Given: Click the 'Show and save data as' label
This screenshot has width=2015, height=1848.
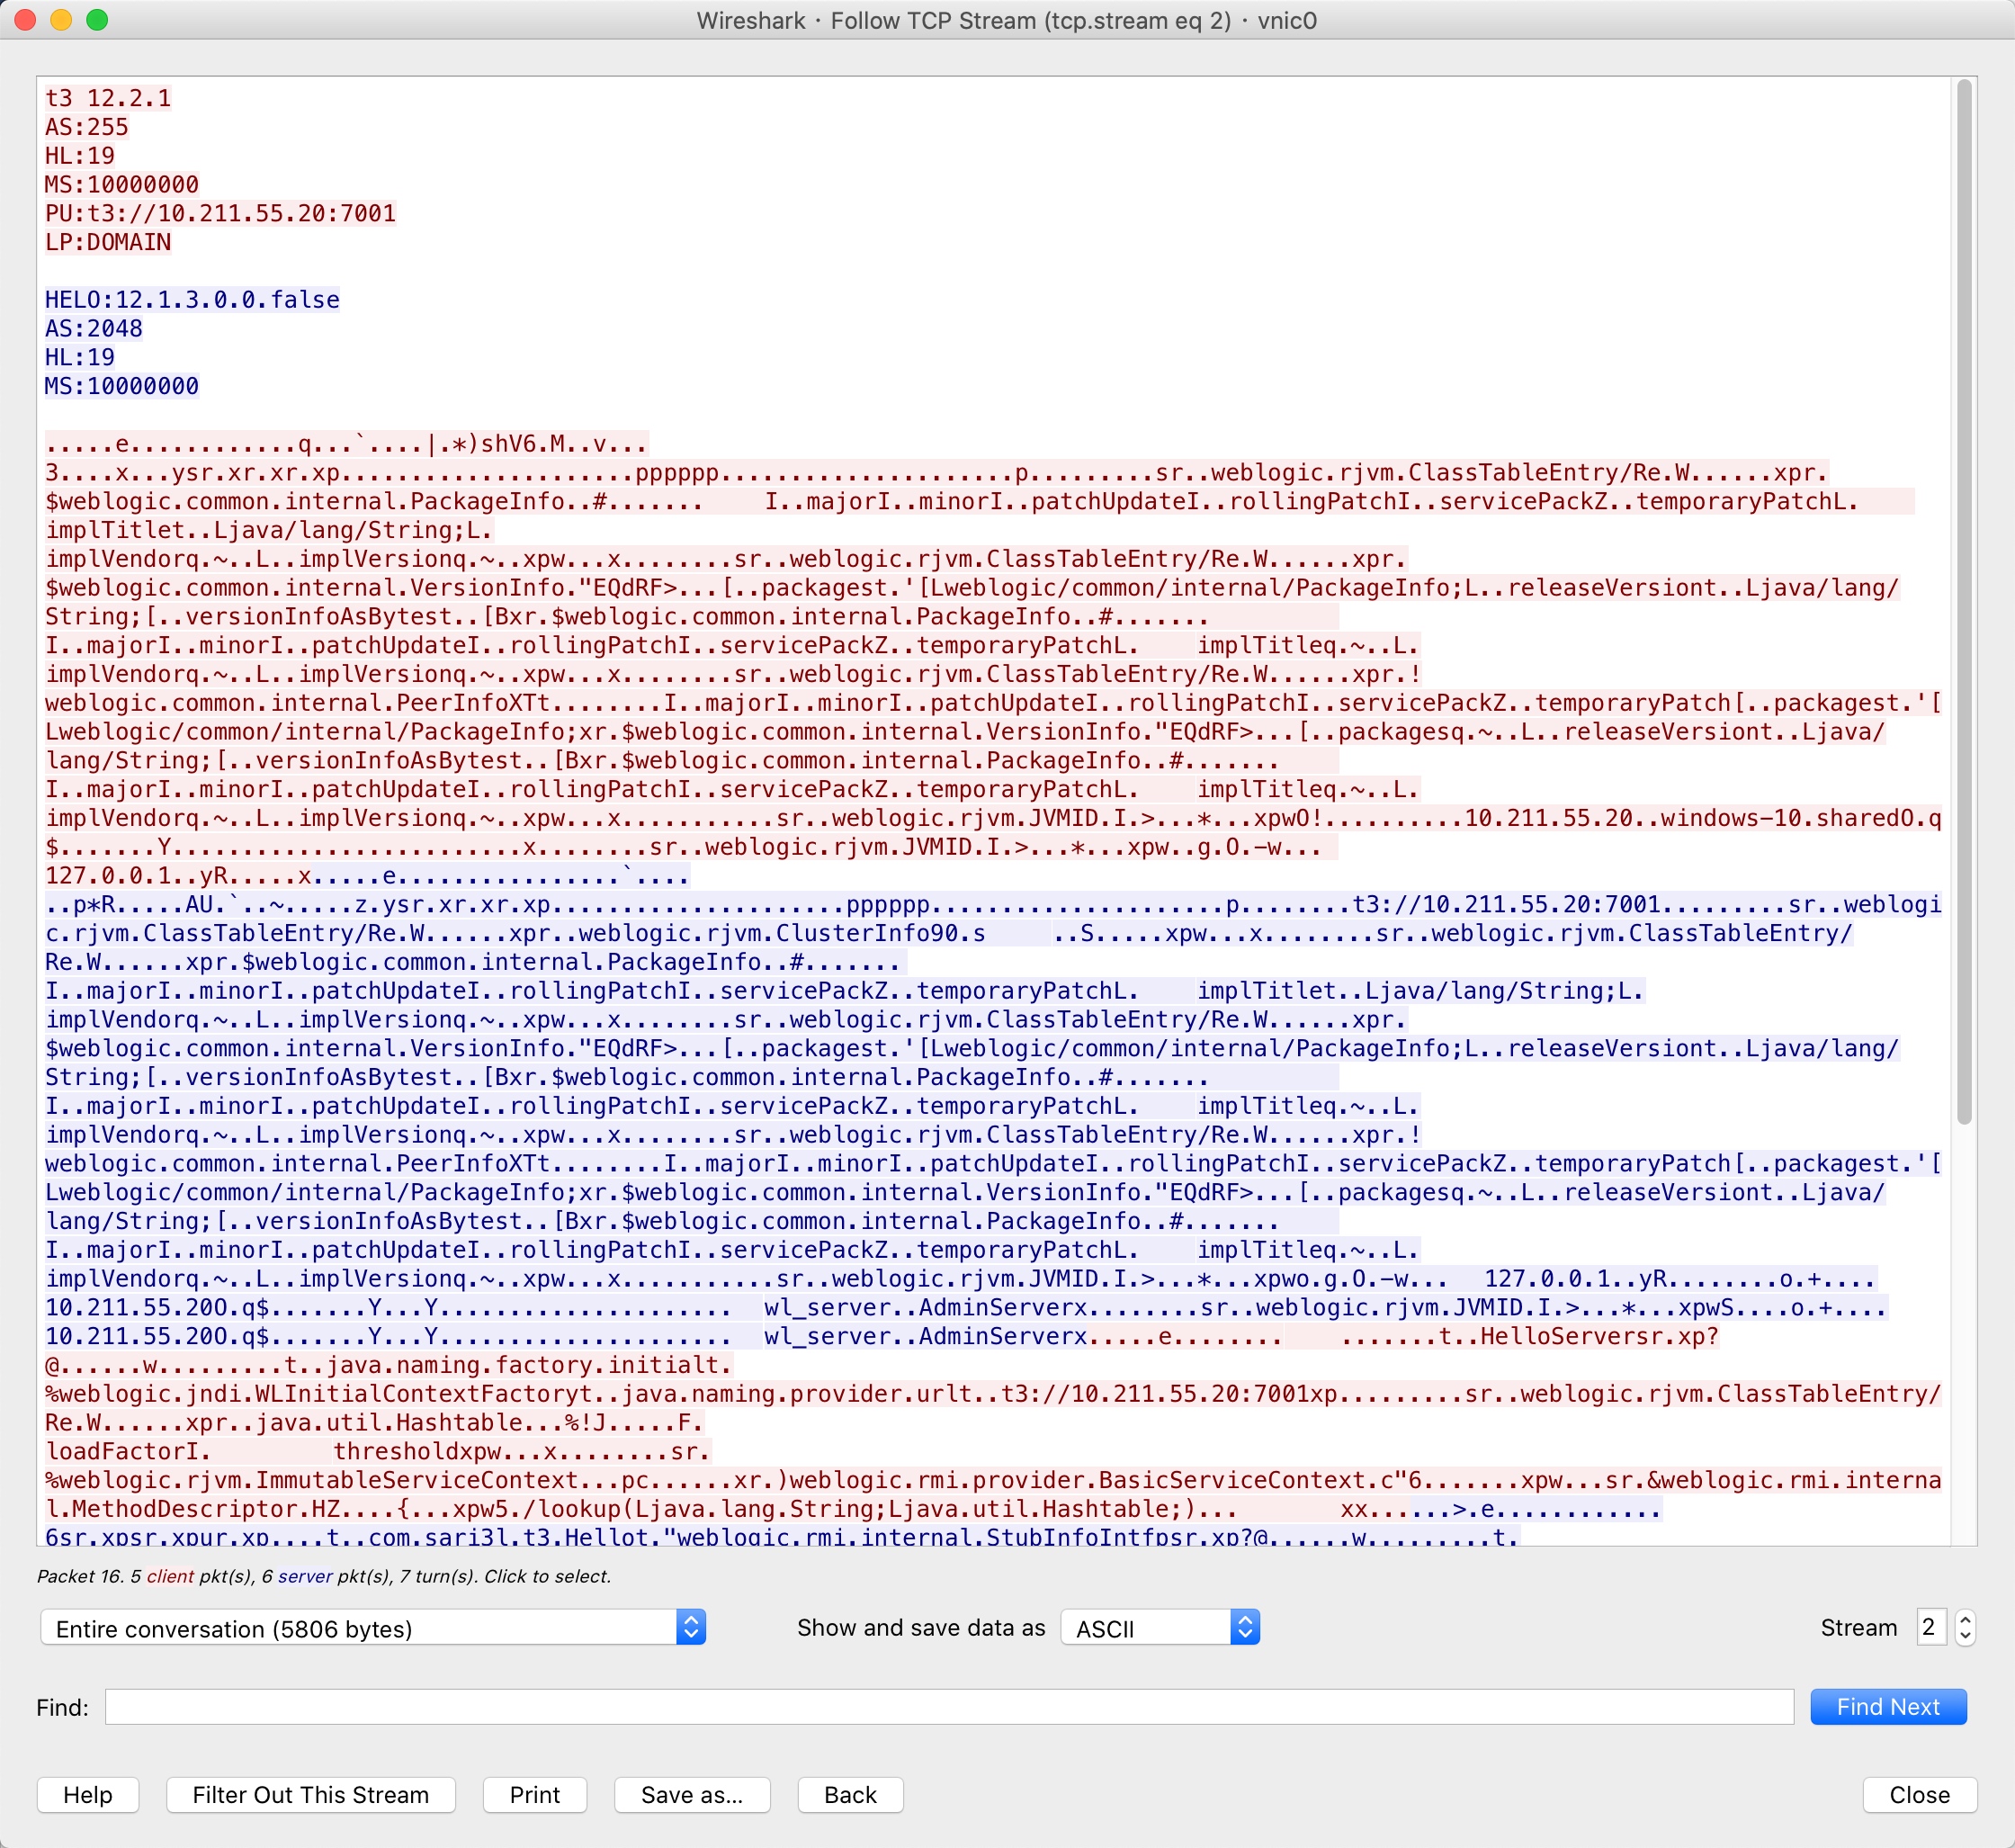Looking at the screenshot, I should coord(921,1628).
